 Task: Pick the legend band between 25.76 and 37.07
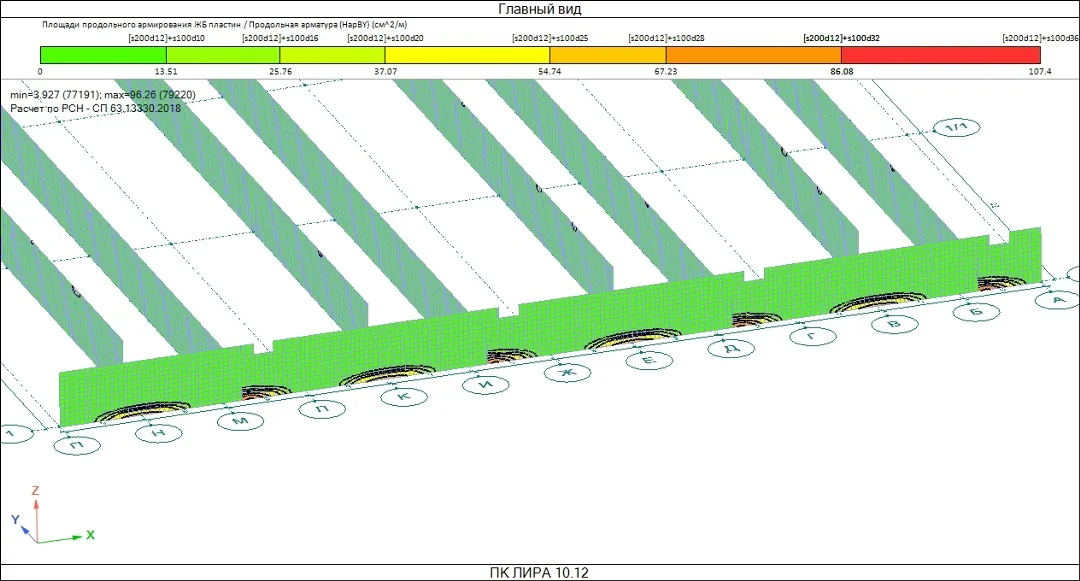click(x=333, y=55)
